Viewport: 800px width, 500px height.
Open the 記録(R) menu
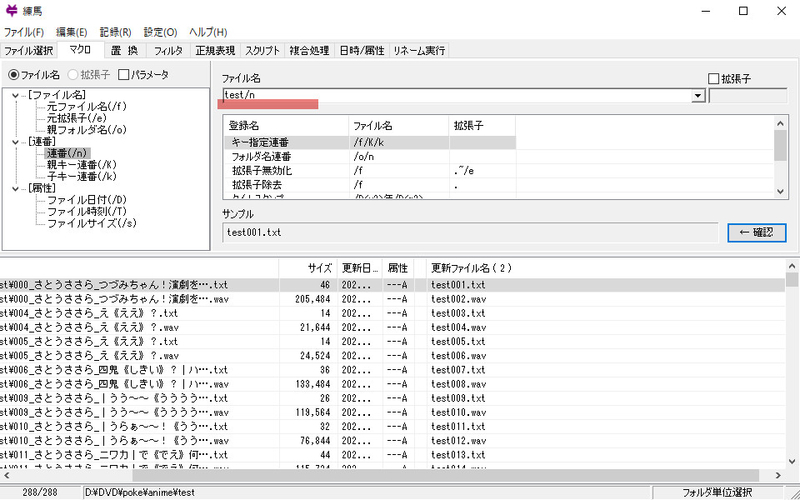(x=115, y=32)
